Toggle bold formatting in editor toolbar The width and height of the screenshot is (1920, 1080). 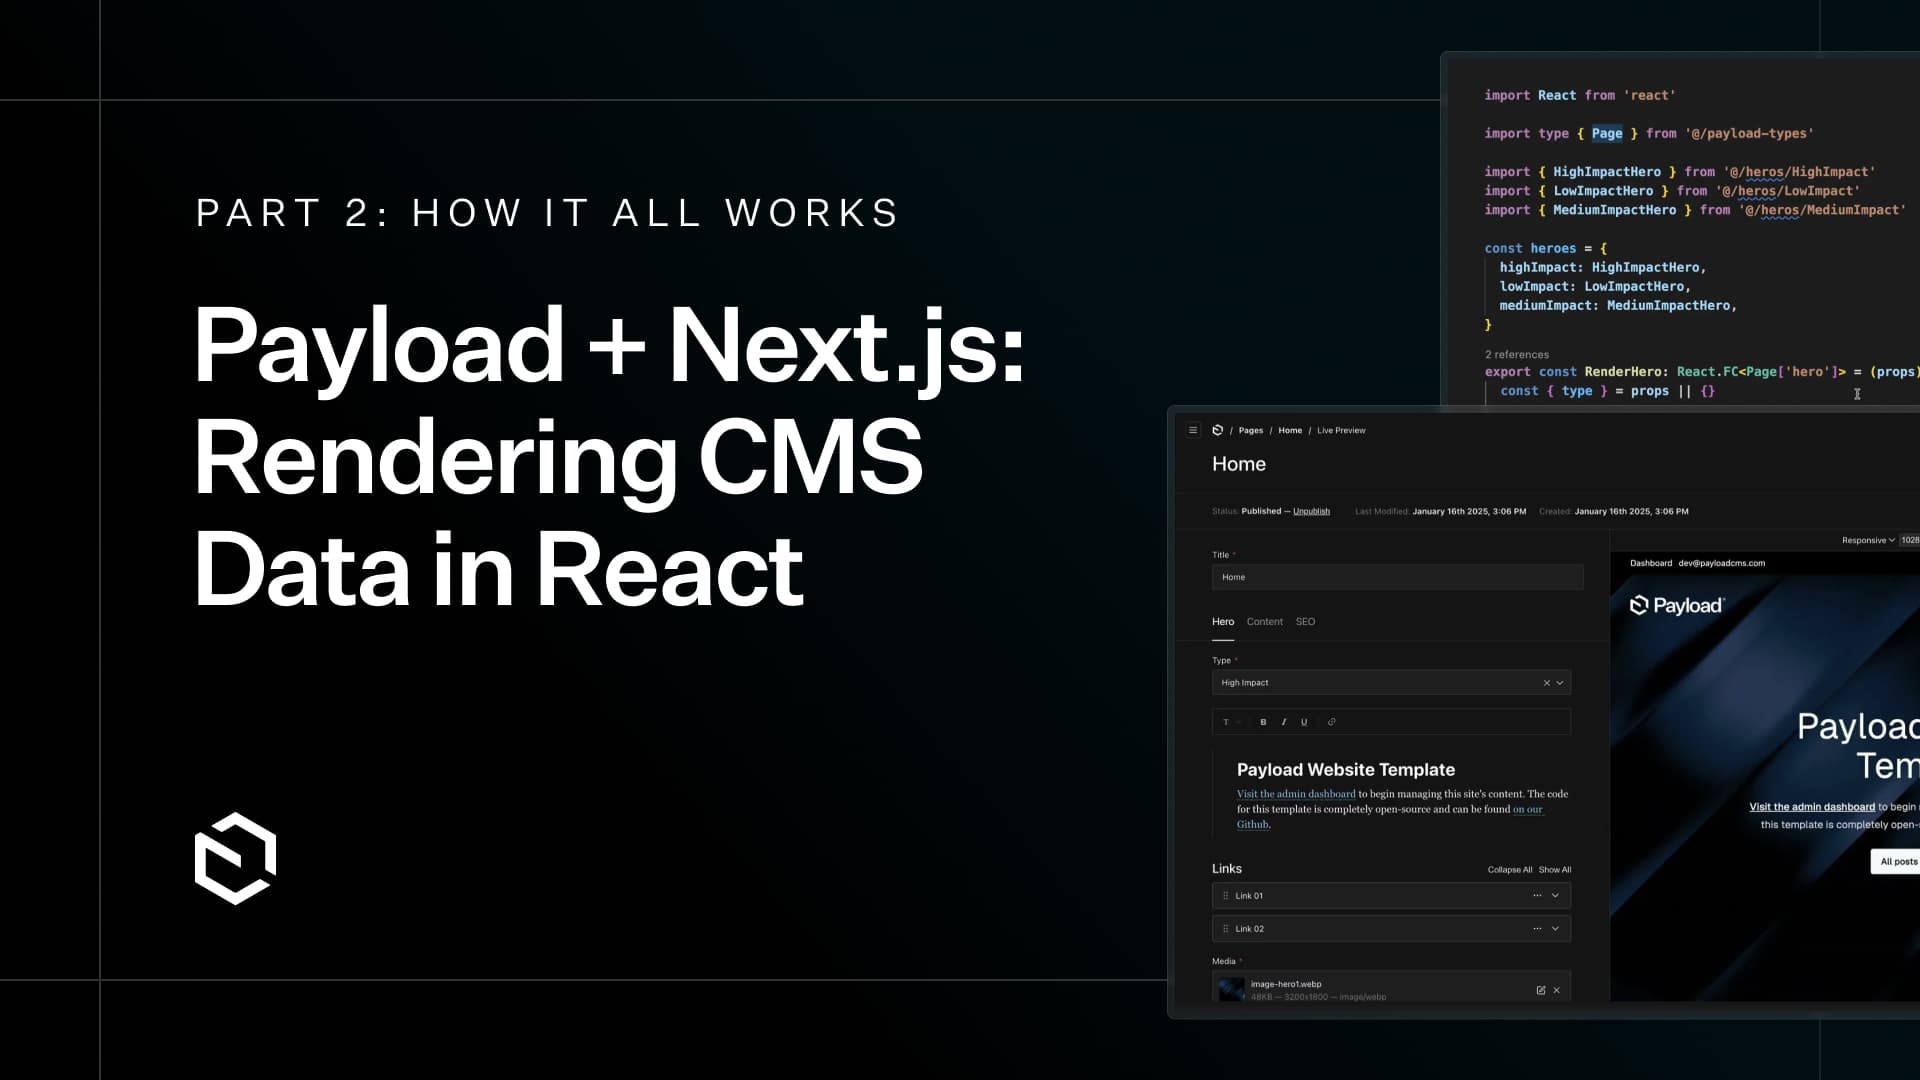pos(1263,722)
